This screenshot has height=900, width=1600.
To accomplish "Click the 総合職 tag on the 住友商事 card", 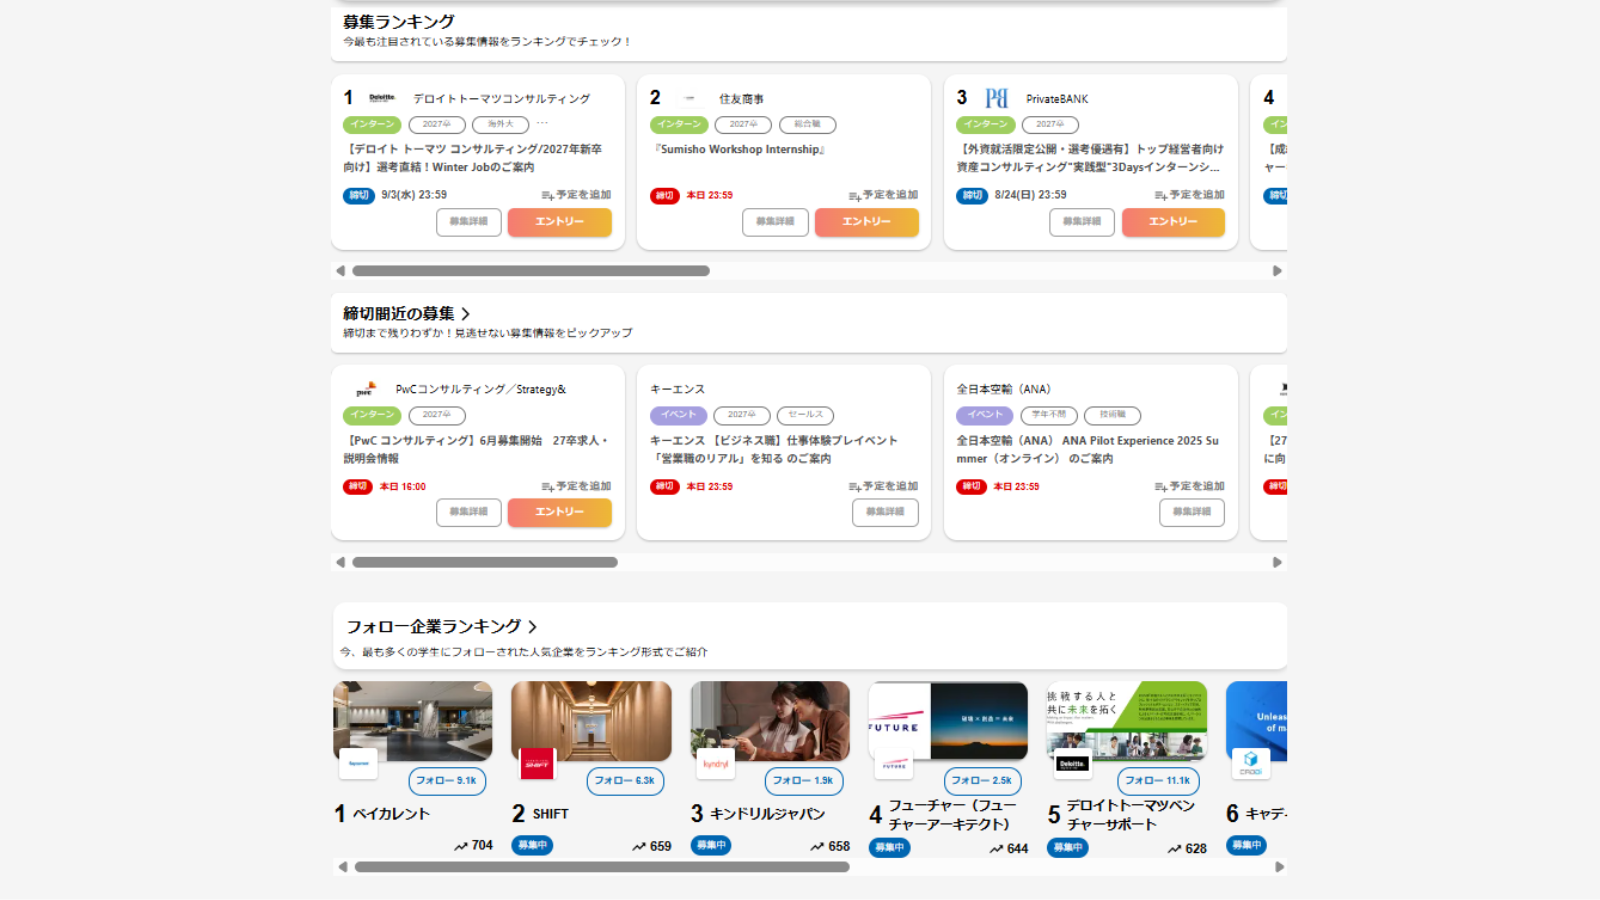I will [x=807, y=125].
